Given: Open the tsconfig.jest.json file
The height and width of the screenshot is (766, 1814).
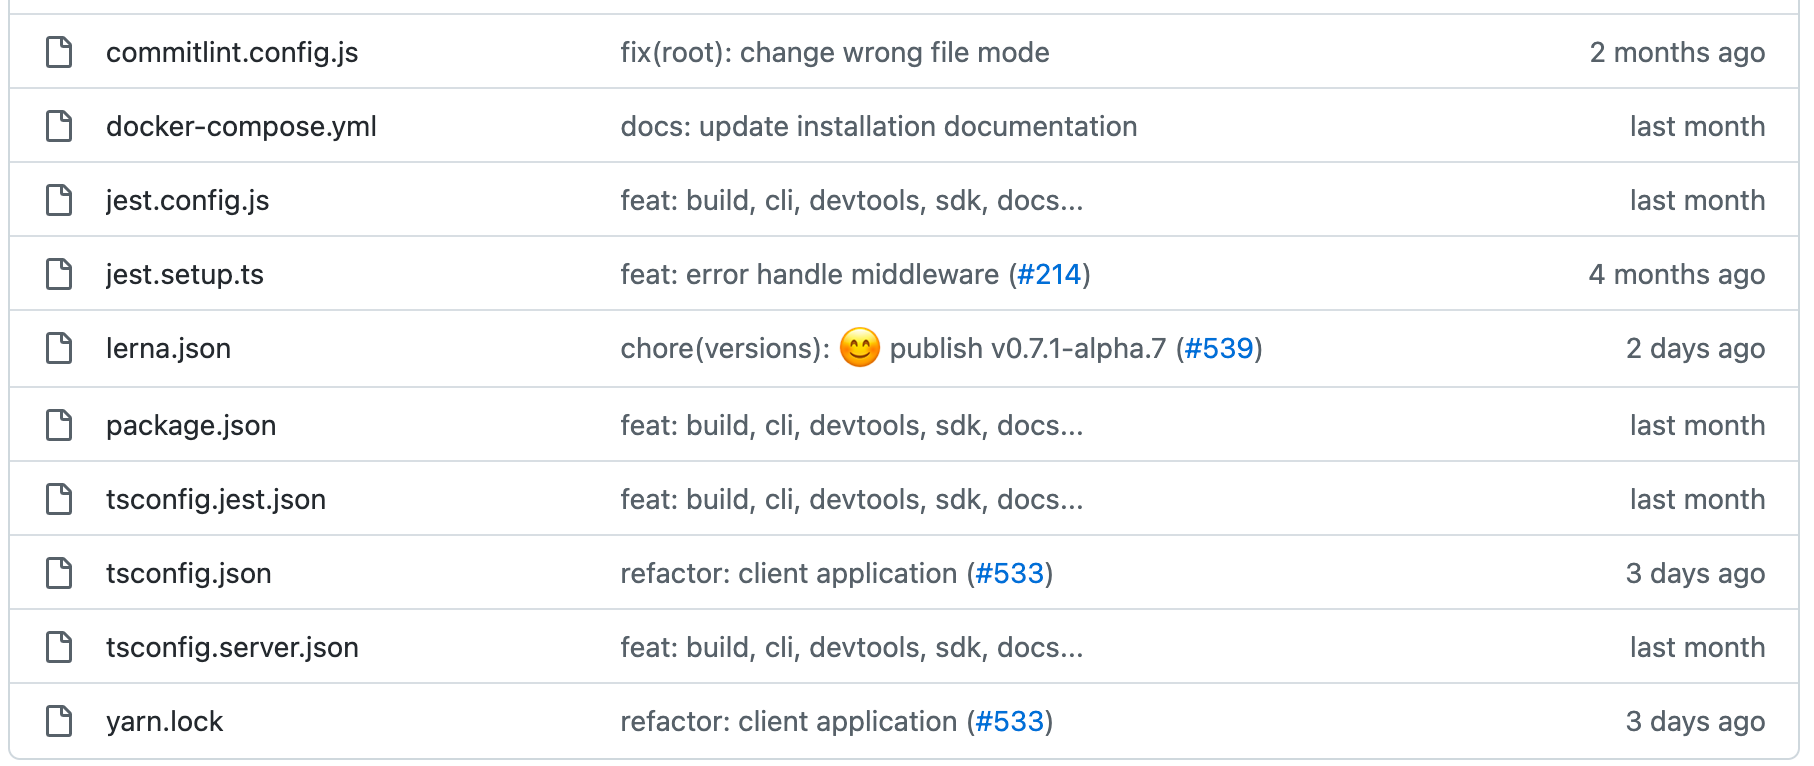Looking at the screenshot, I should click(x=216, y=497).
